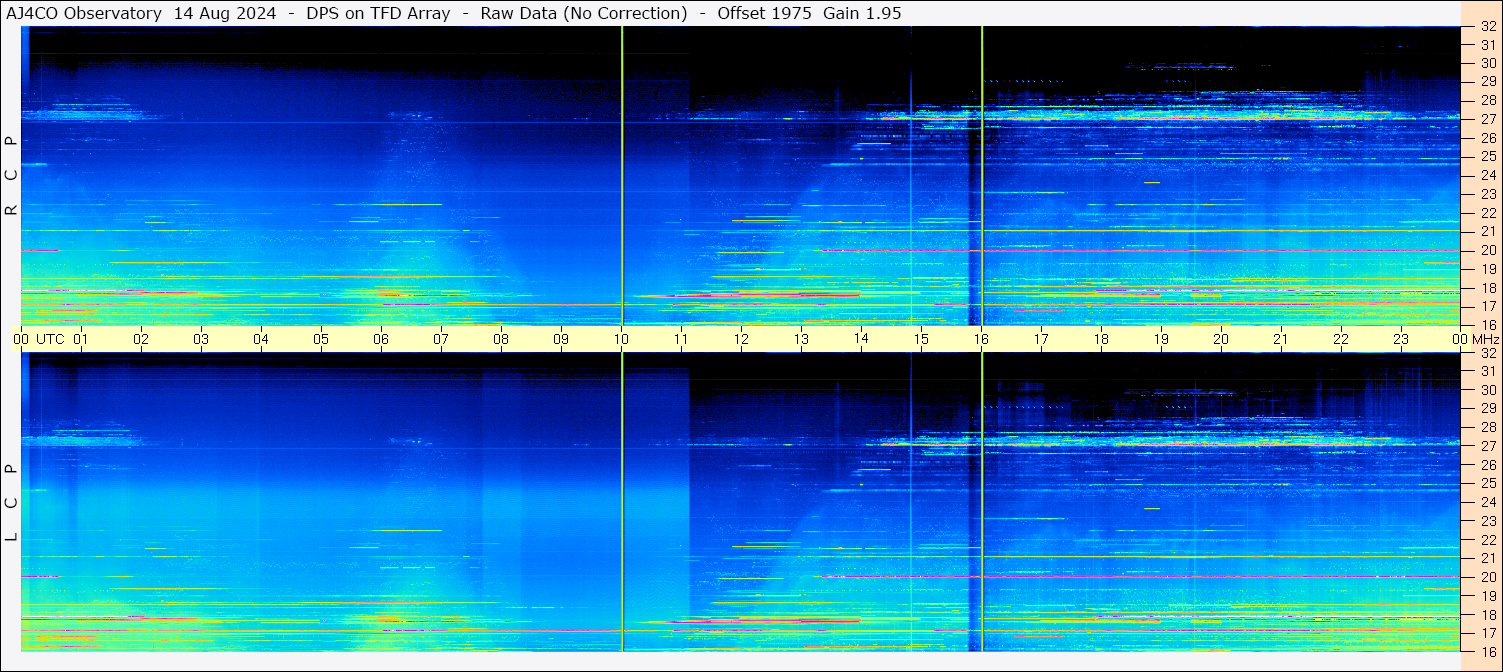Click the 10 hour label on time axis
The height and width of the screenshot is (672, 1503).
(621, 339)
